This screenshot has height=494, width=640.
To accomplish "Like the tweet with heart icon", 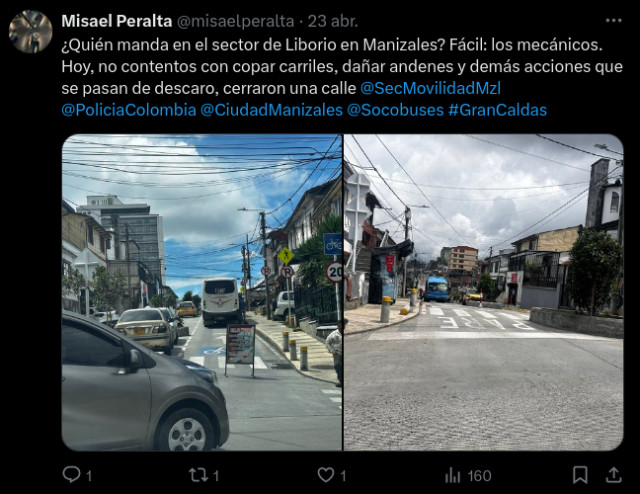I will click(326, 475).
